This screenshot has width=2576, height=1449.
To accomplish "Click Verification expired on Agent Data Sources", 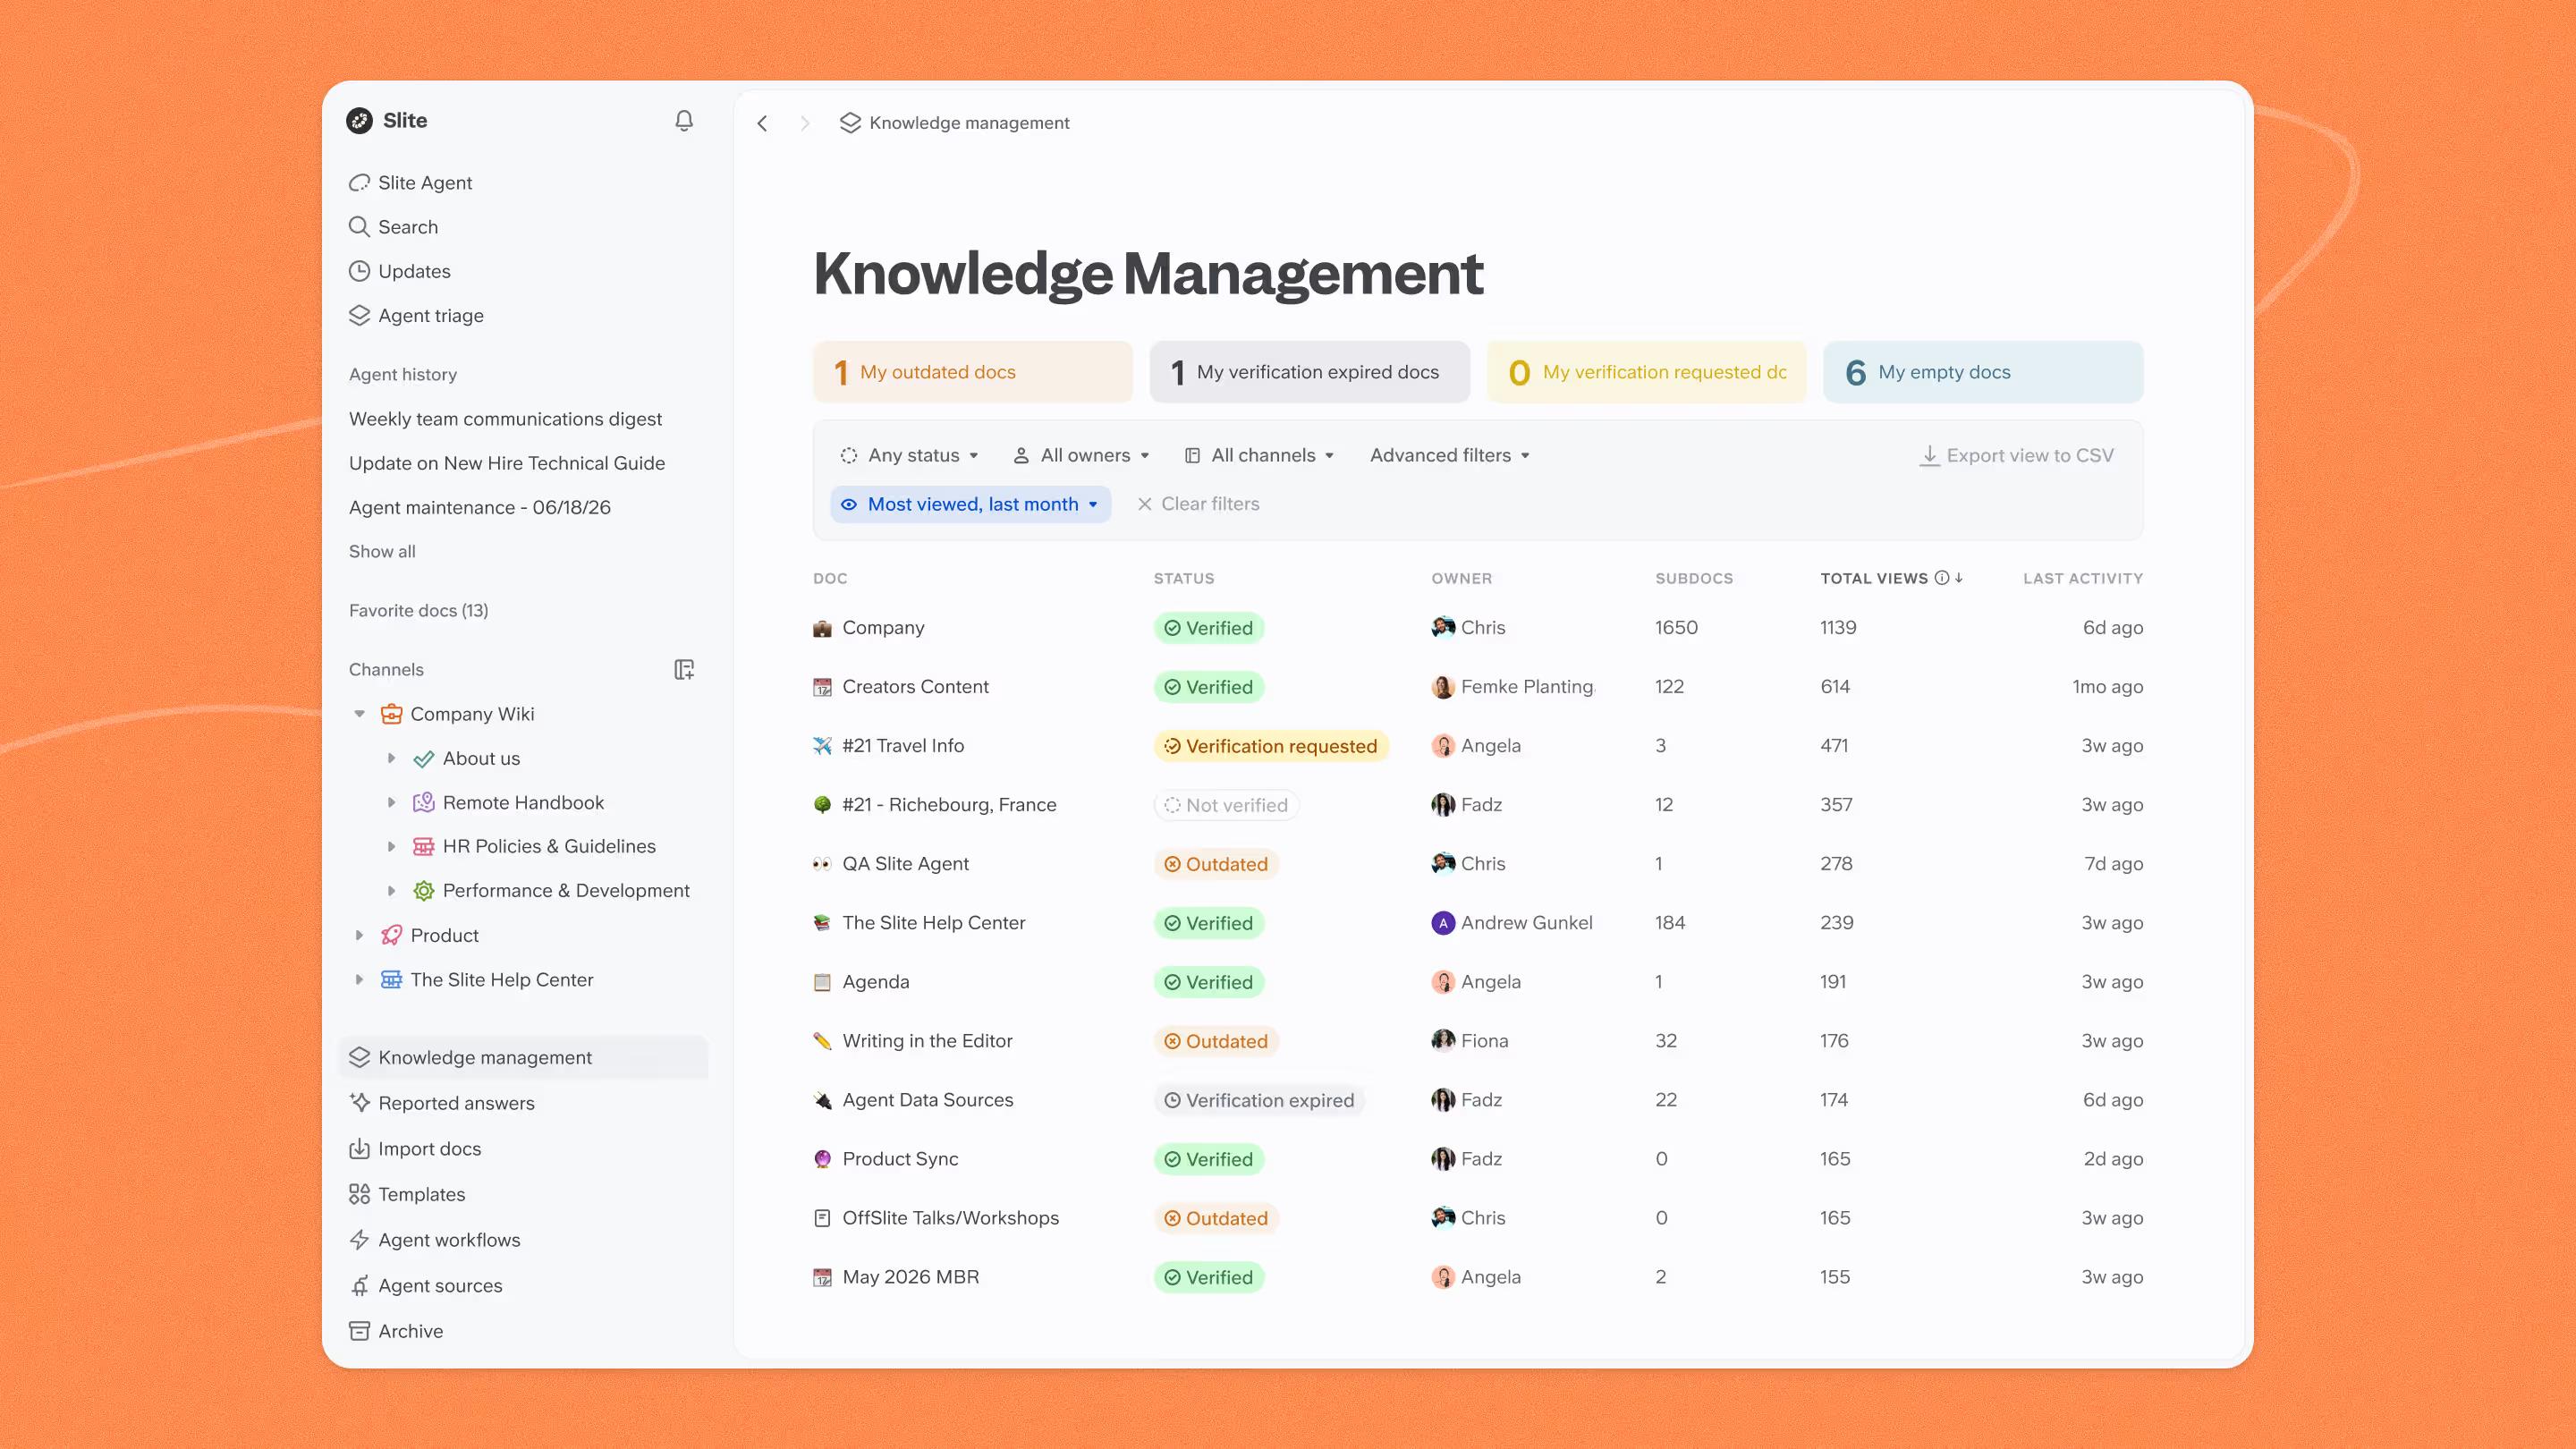I will 1259,1100.
